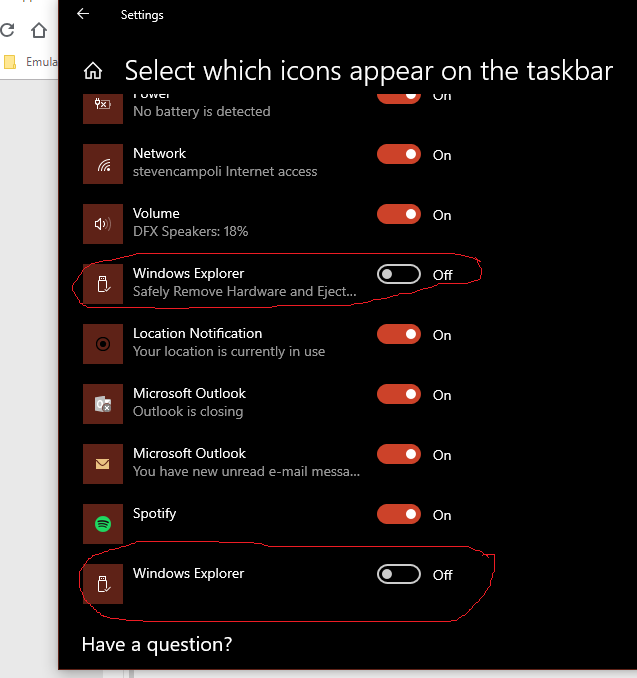The height and width of the screenshot is (678, 637).
Task: Click 'Safely Remove Hardware and Eject...' text
Action: pos(244,292)
